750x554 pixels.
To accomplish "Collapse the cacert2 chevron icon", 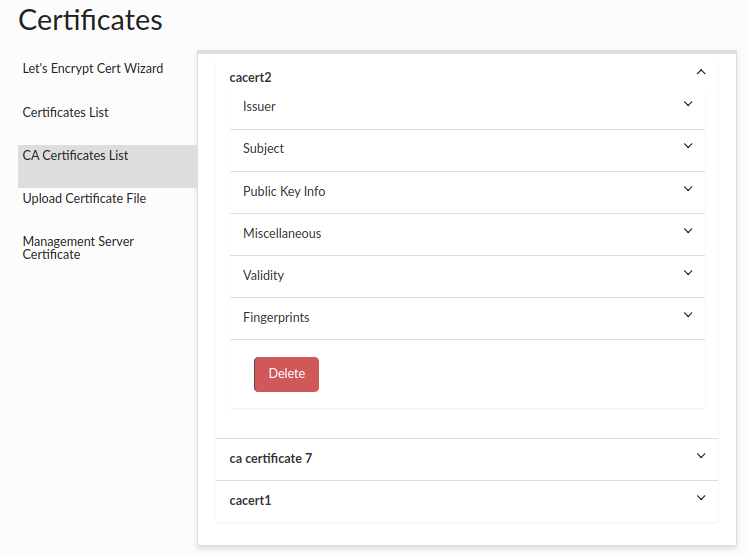I will pos(701,72).
